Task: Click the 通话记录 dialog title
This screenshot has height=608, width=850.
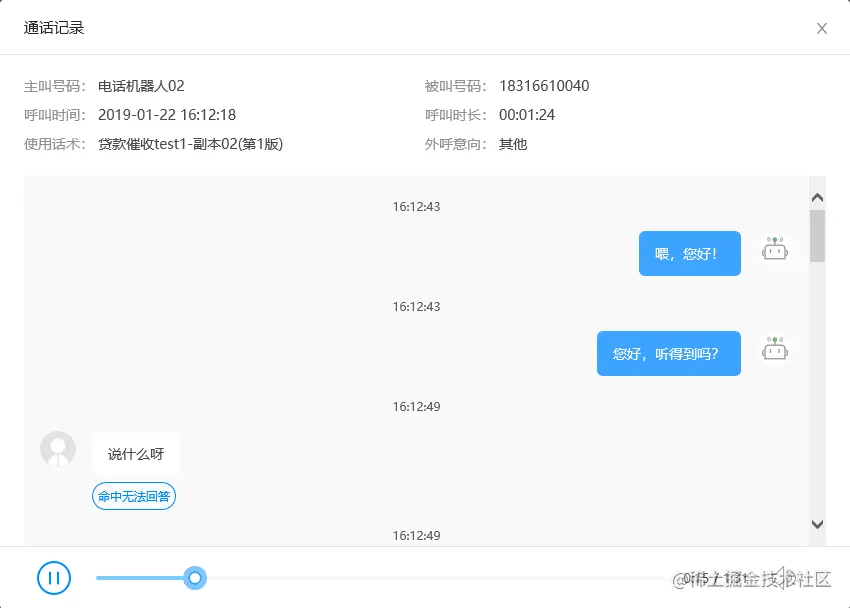Action: 54,28
